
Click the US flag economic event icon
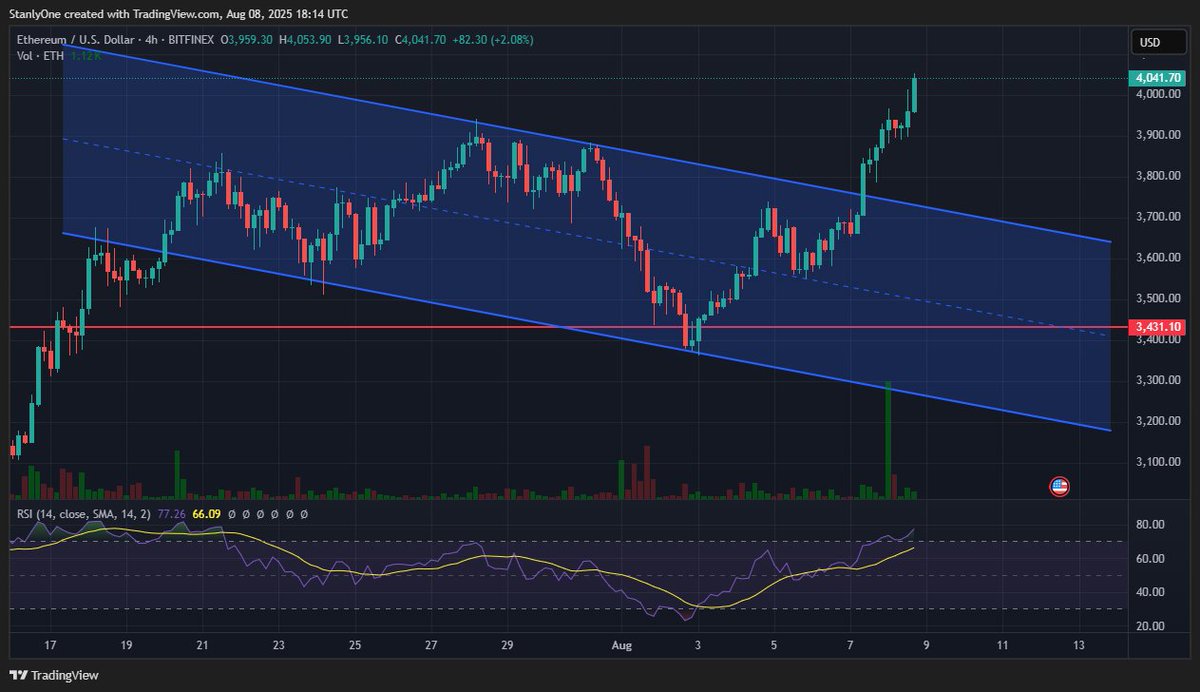pyautogui.click(x=1059, y=487)
